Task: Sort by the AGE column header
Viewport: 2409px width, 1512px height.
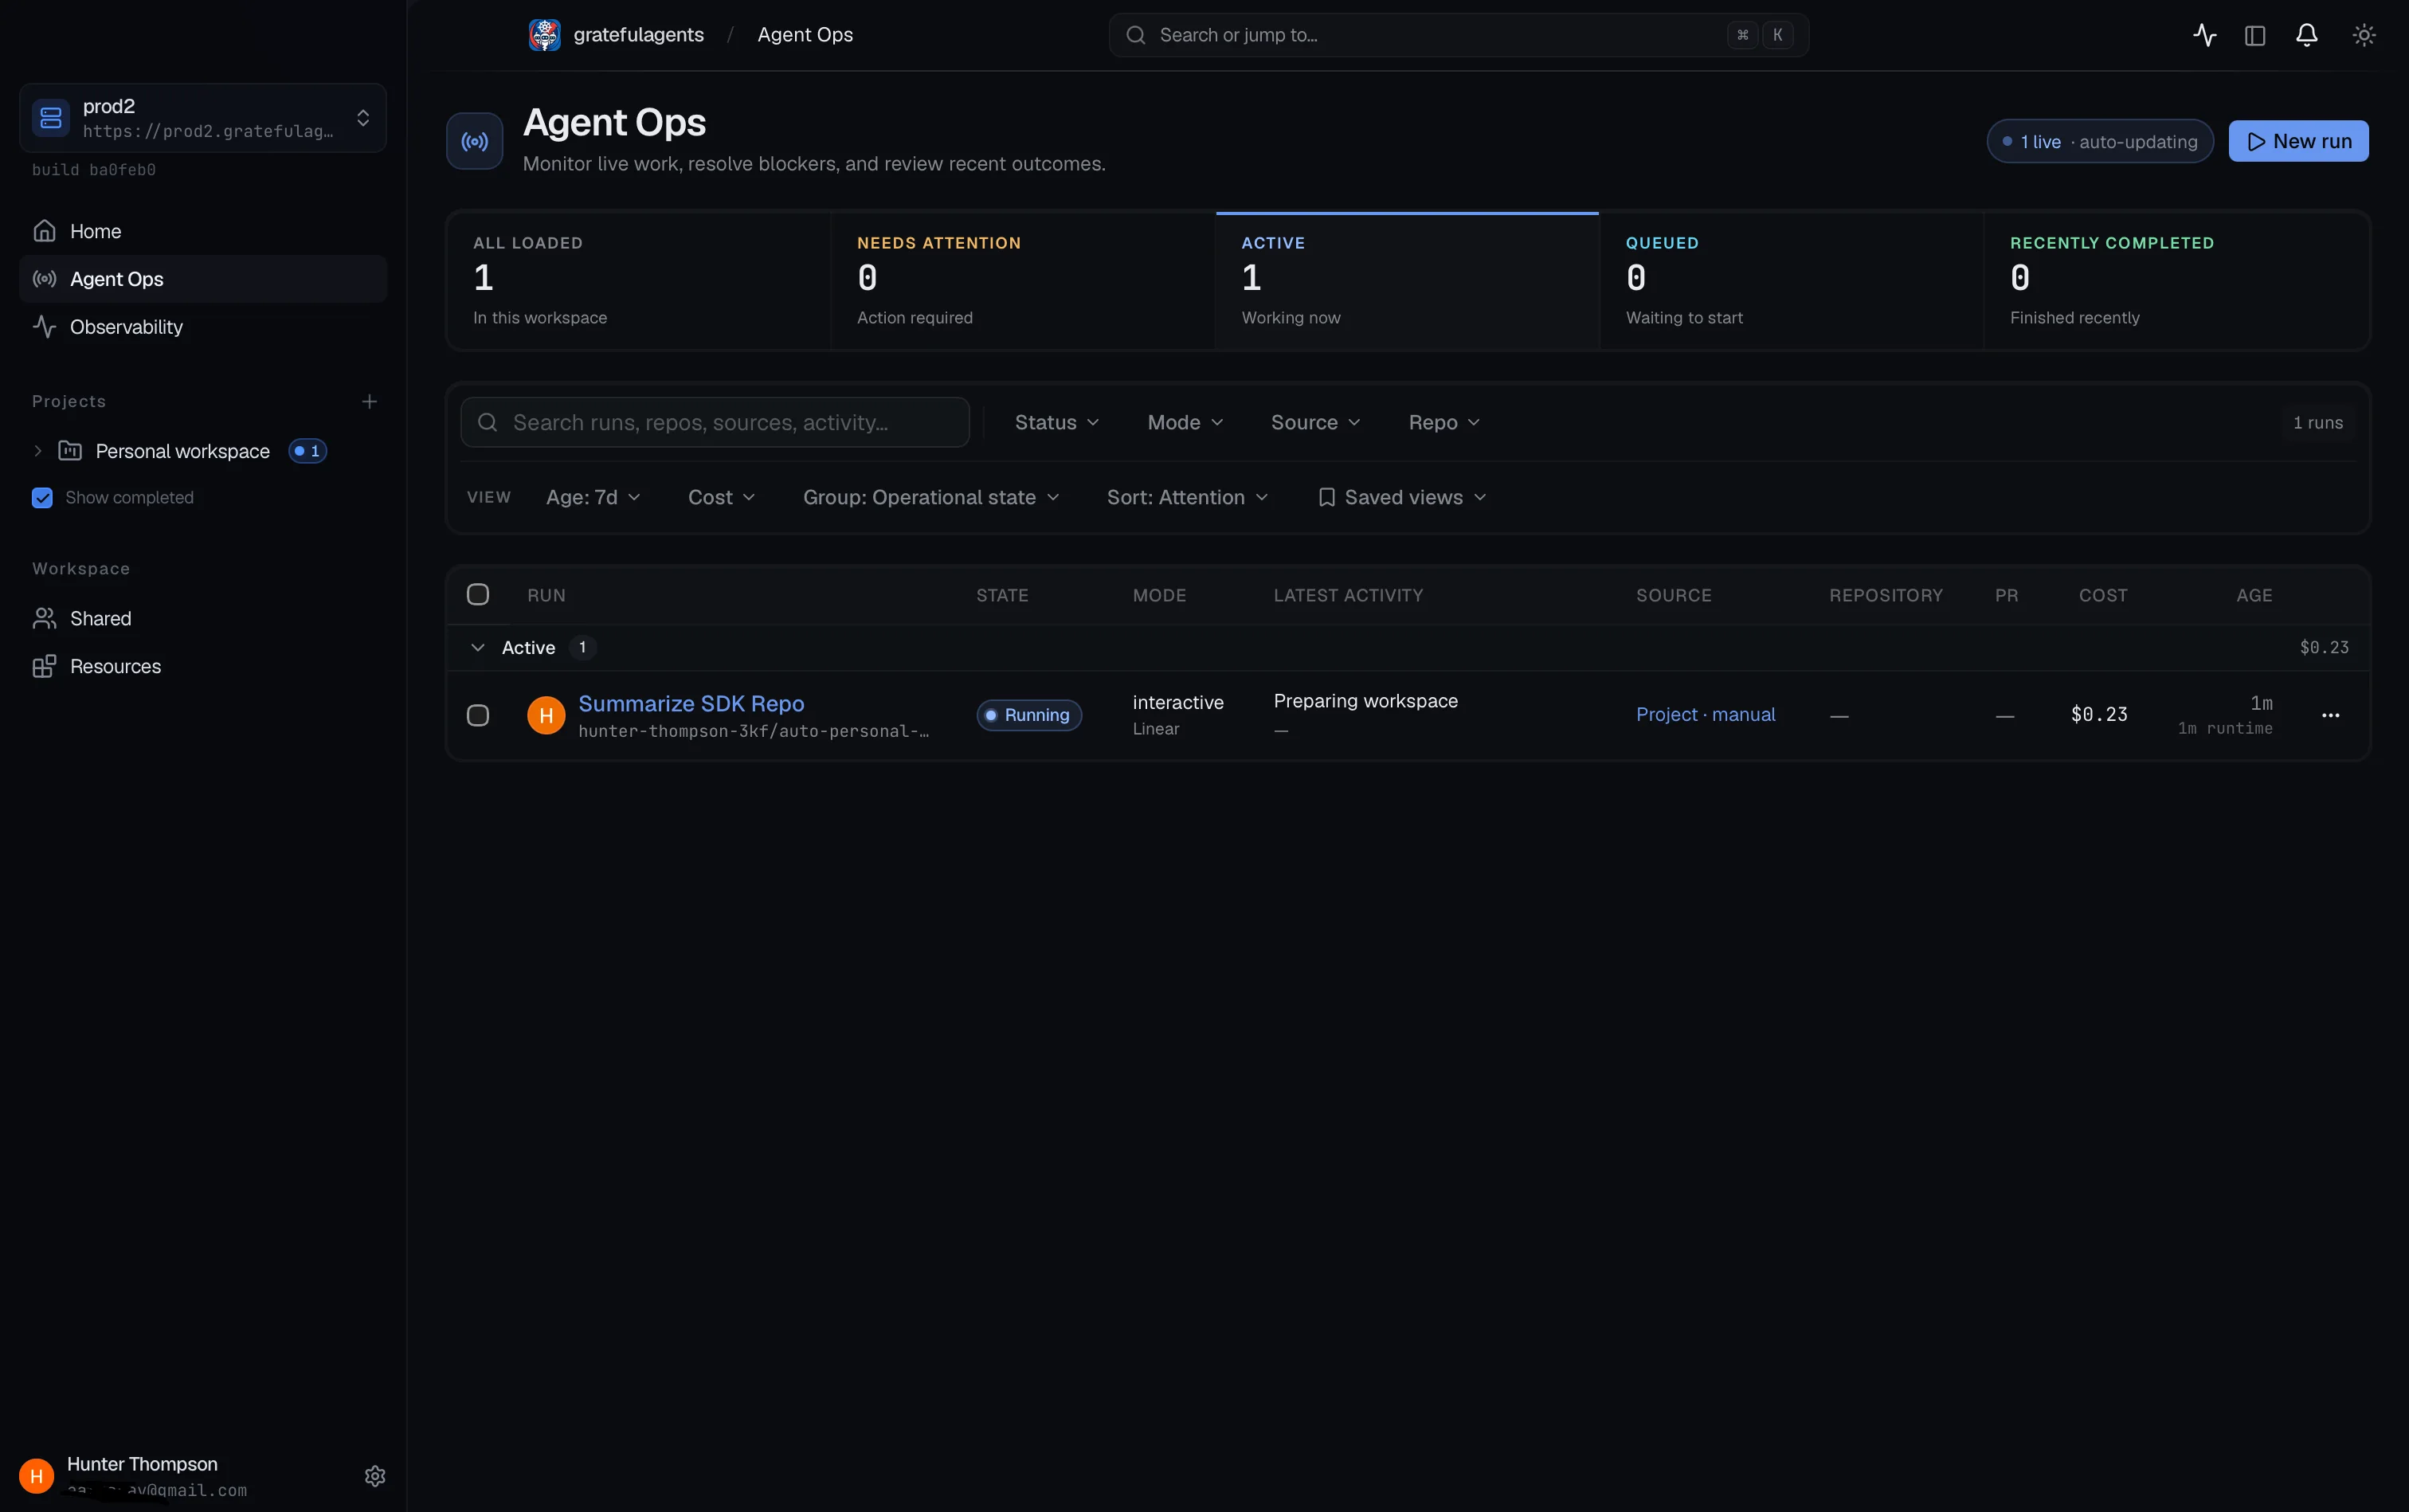Action: pos(2254,595)
